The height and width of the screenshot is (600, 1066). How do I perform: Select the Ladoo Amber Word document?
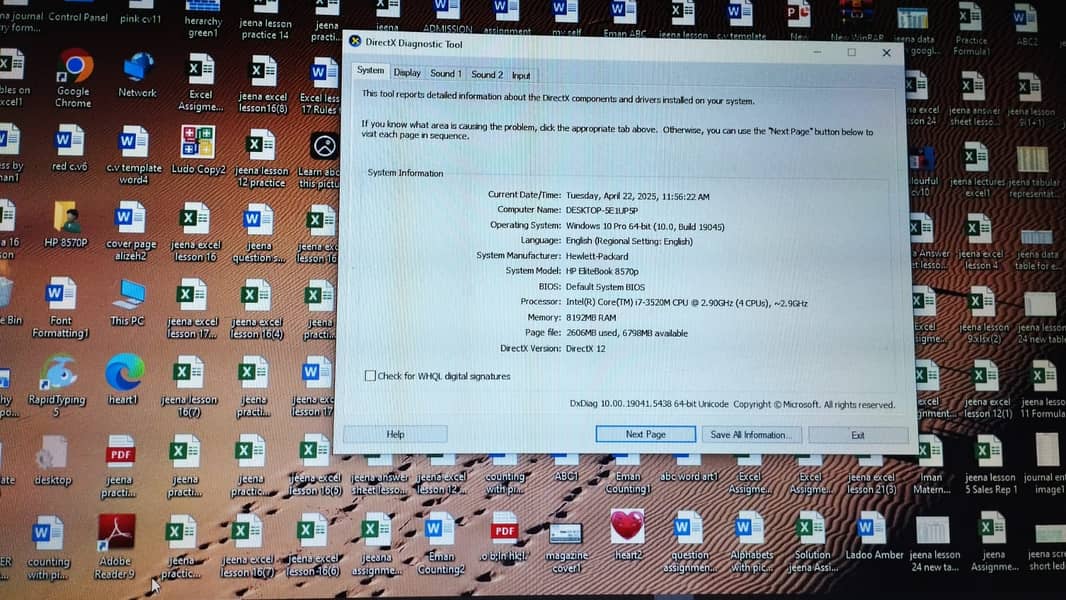point(874,536)
